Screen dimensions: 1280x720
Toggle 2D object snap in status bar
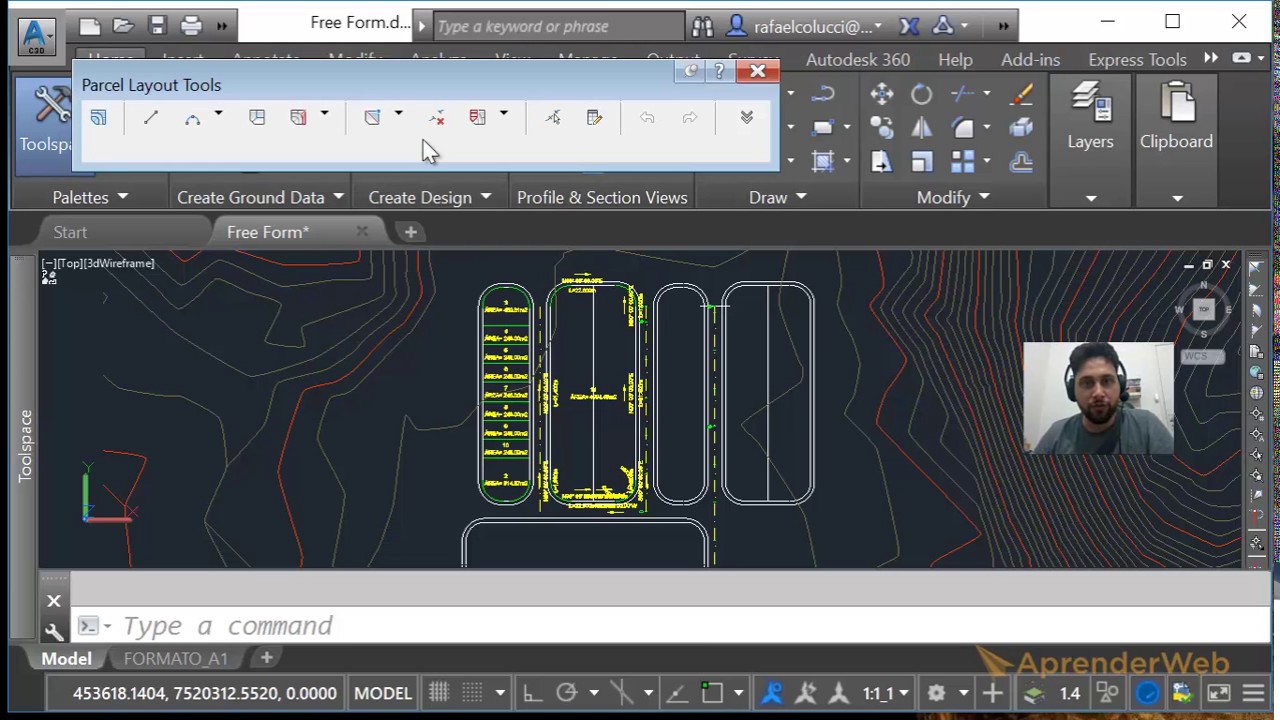pos(711,693)
